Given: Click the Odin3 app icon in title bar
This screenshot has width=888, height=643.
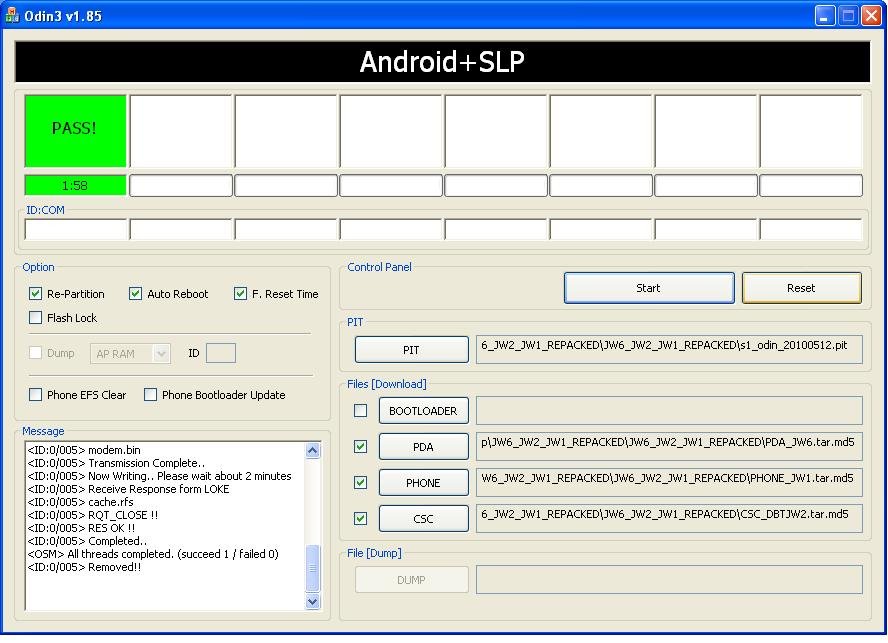Looking at the screenshot, I should point(12,15).
